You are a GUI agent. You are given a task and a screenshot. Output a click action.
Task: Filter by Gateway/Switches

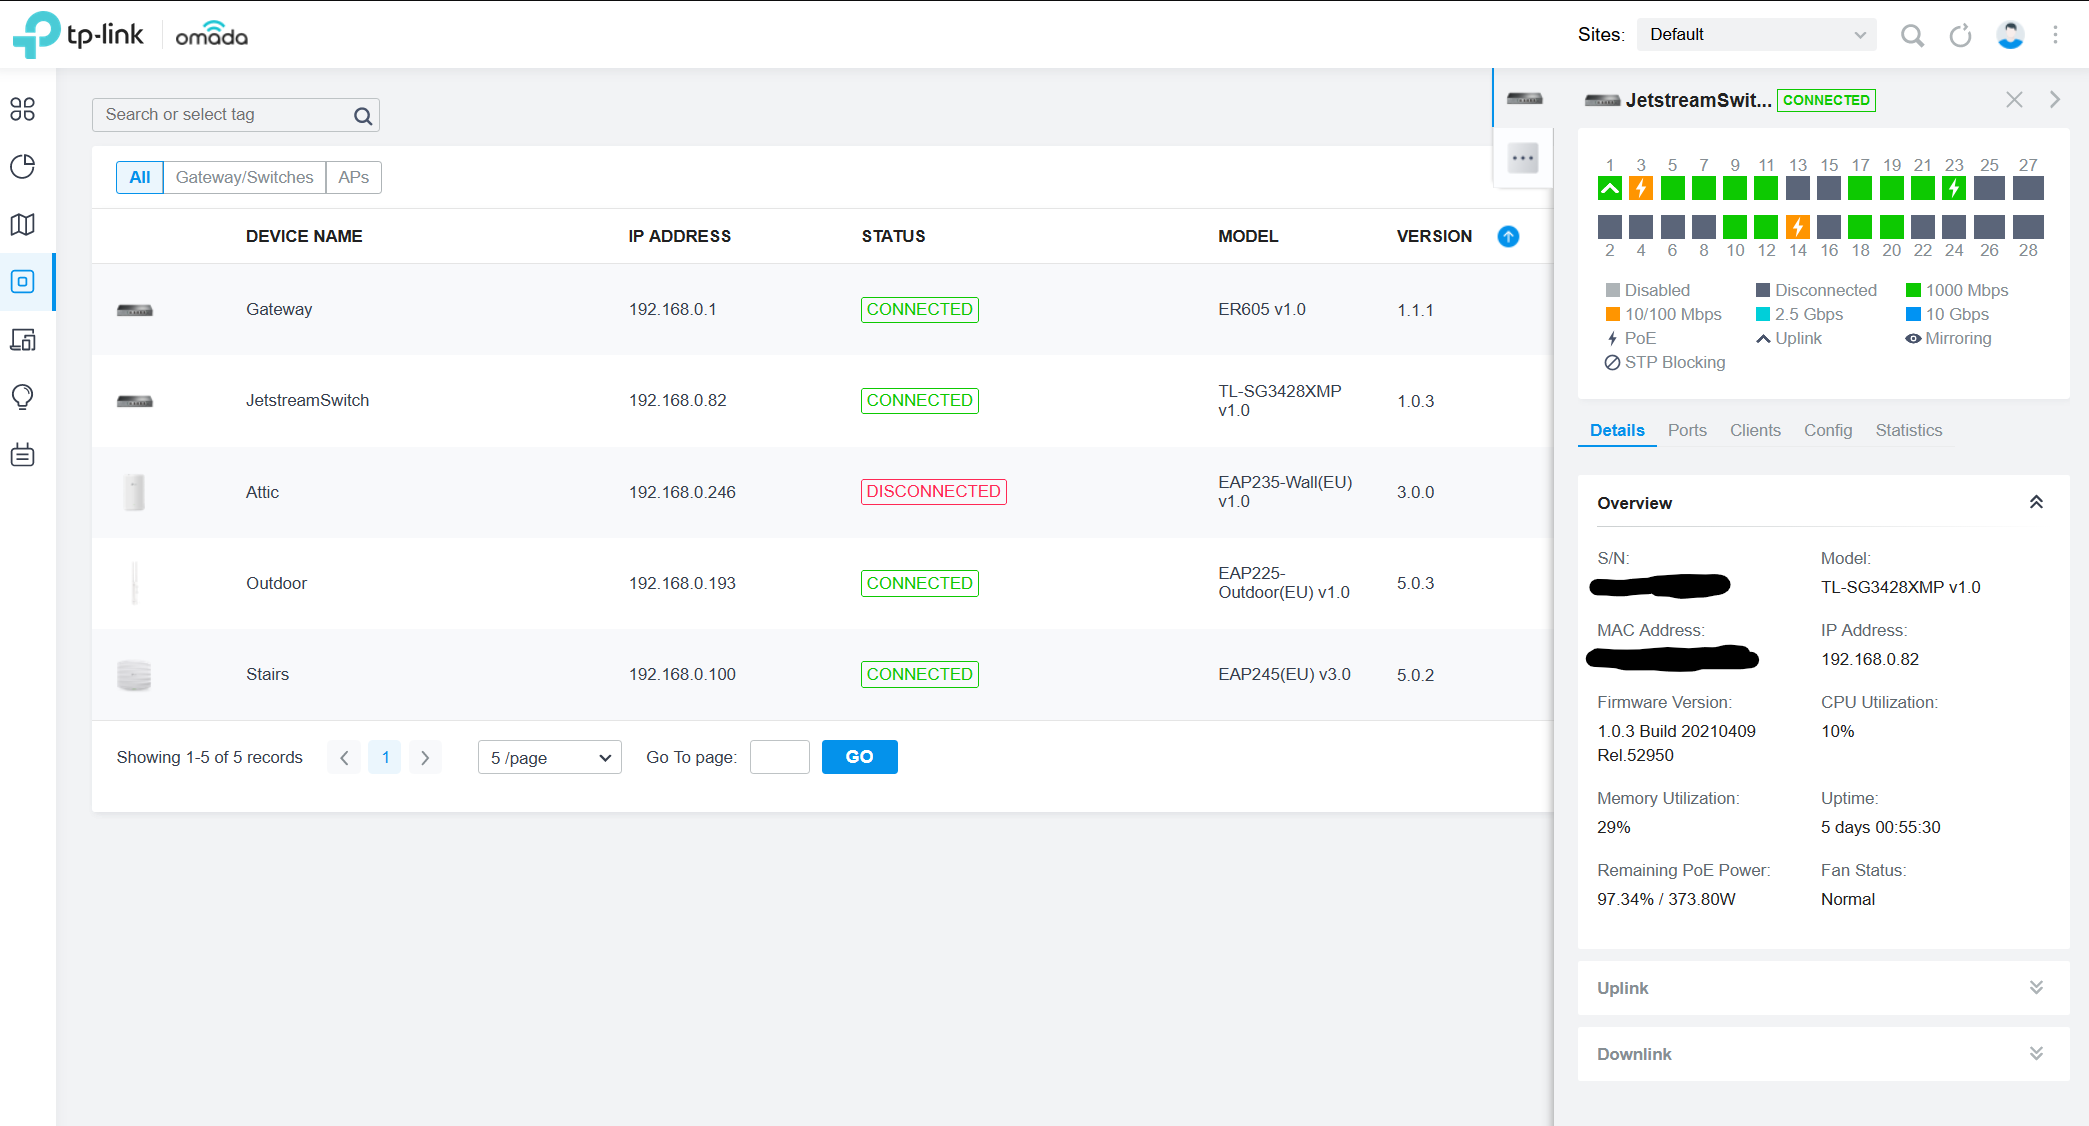(245, 177)
